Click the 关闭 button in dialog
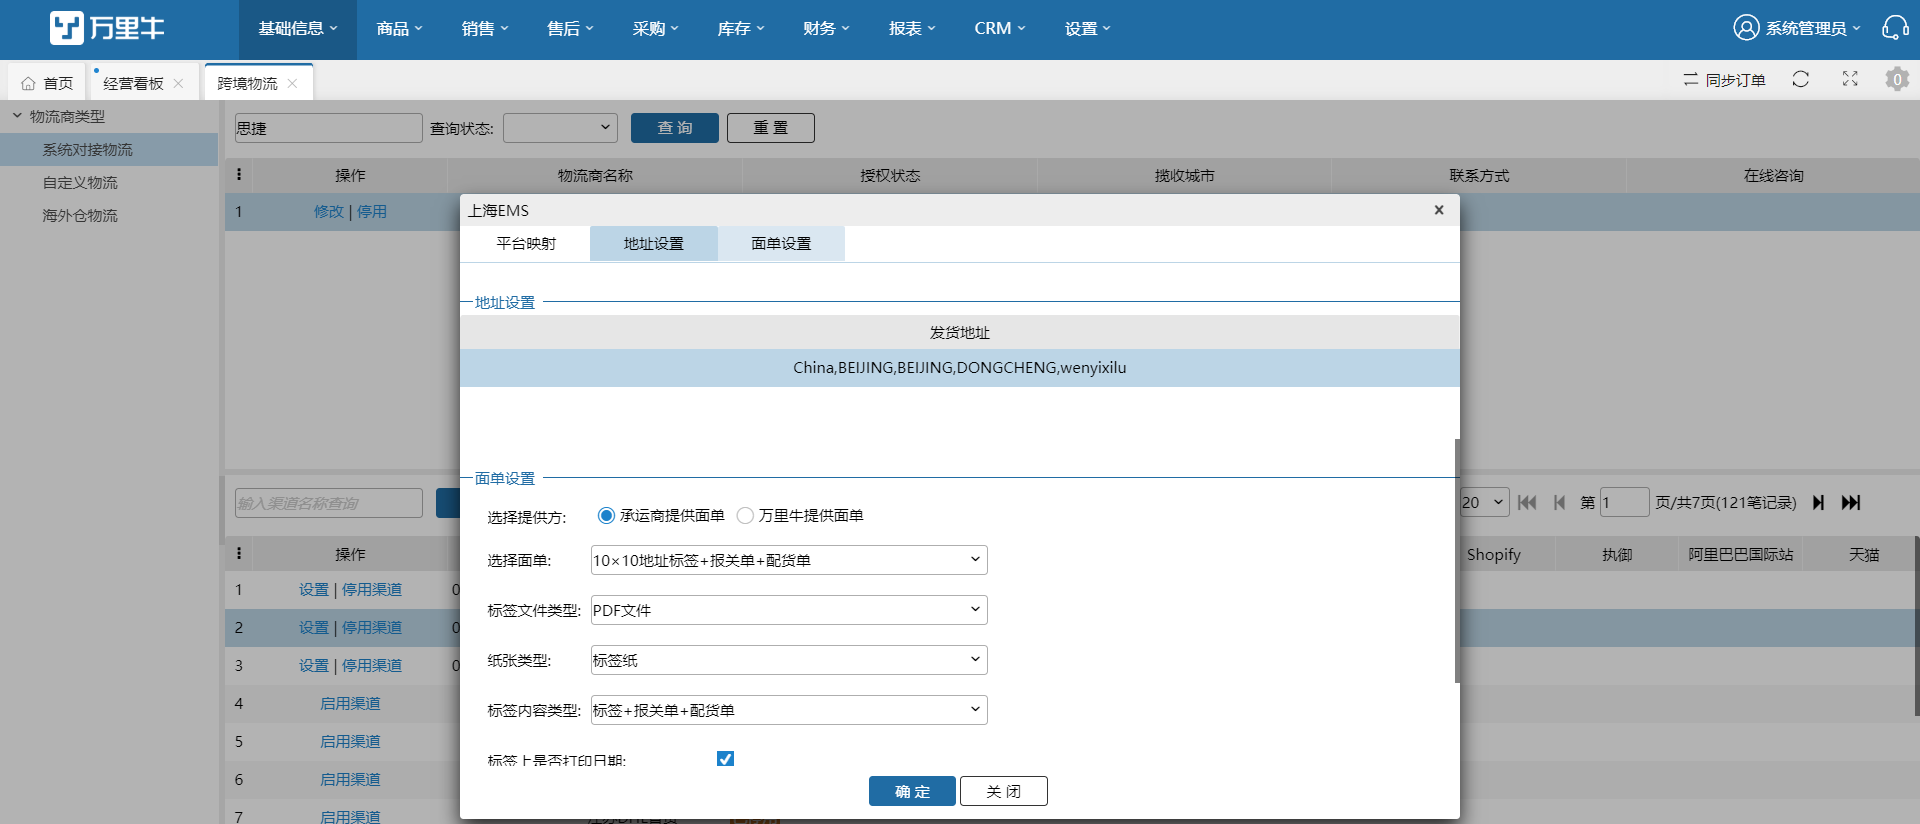1920x824 pixels. (1004, 791)
